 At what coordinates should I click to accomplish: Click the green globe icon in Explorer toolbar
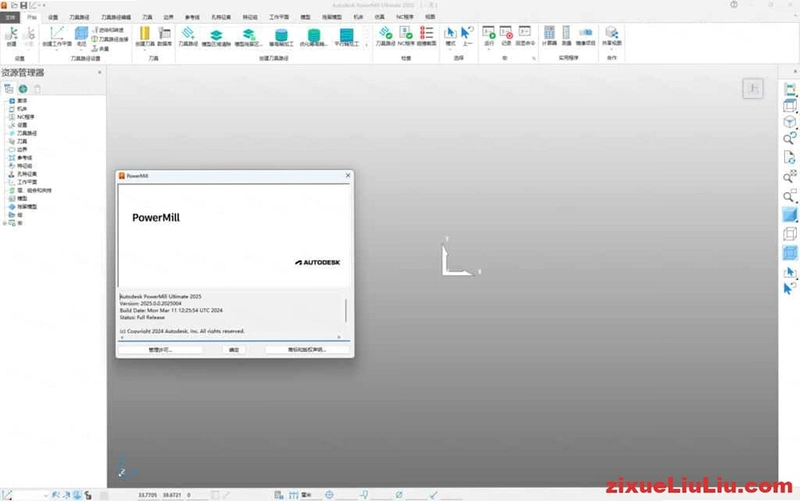(x=23, y=89)
